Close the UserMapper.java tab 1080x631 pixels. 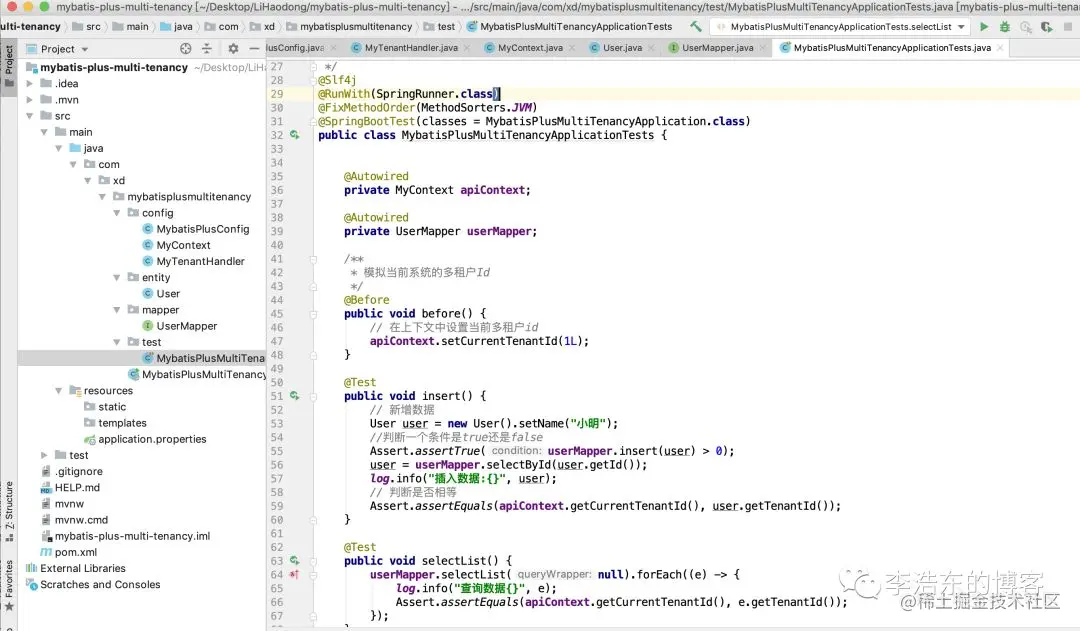[762, 48]
